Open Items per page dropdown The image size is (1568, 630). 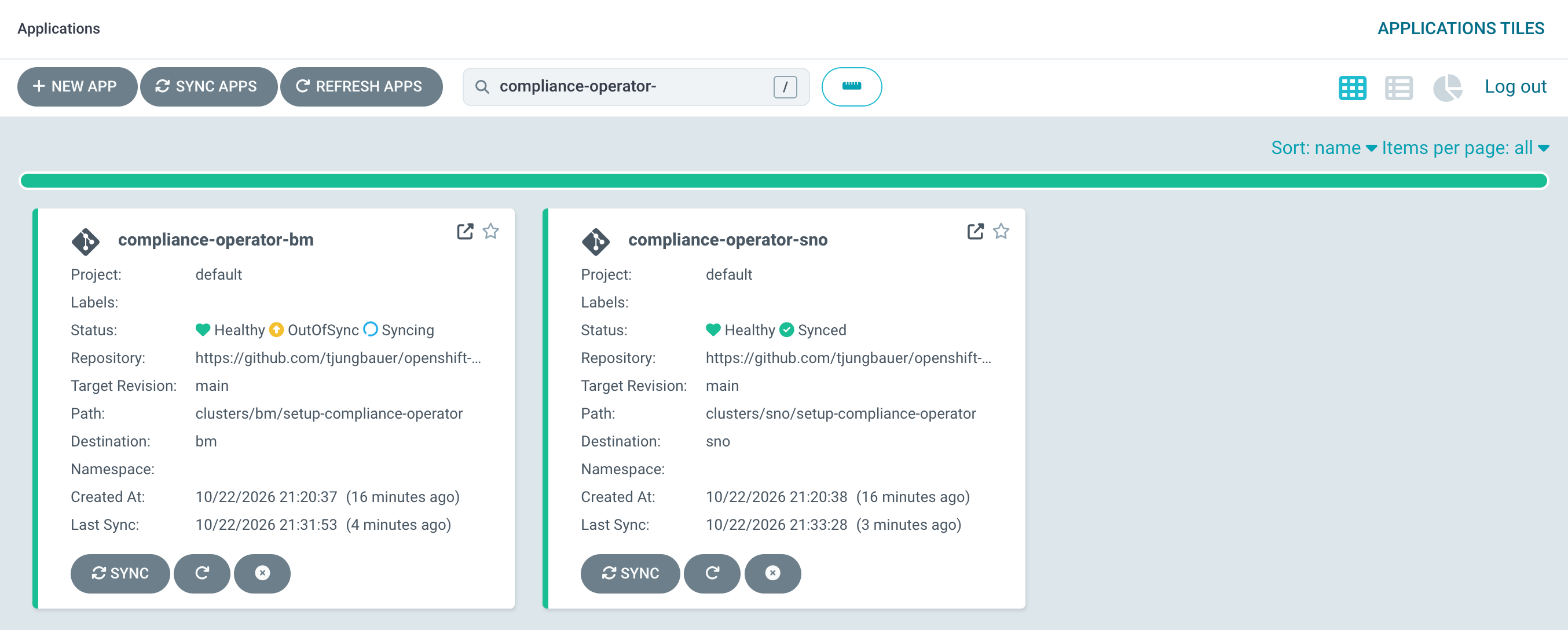click(x=1466, y=148)
